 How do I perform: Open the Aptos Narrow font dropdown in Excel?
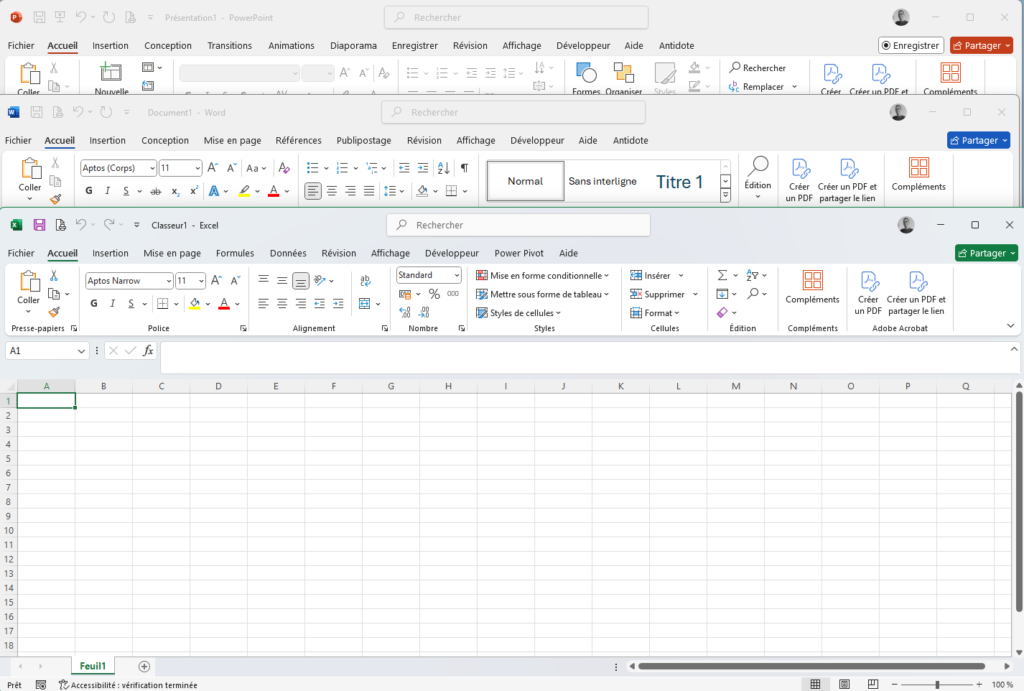click(168, 281)
